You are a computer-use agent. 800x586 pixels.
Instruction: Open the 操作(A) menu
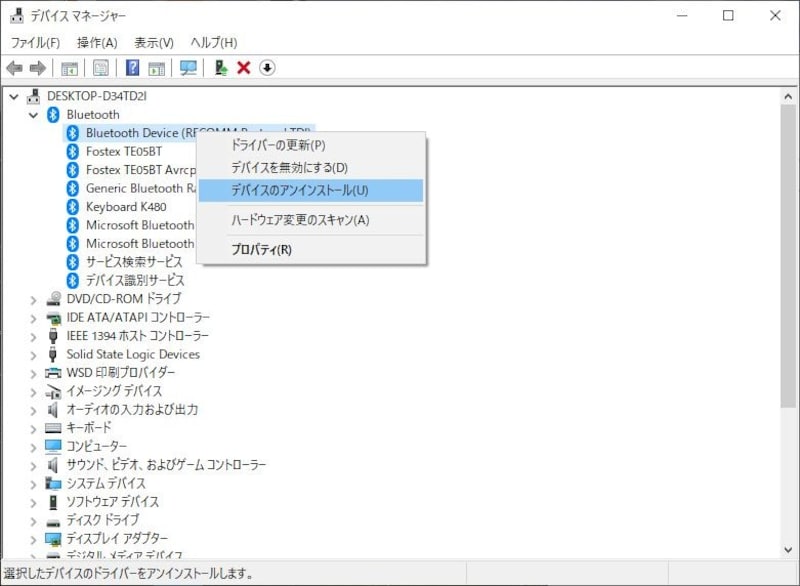(x=97, y=43)
